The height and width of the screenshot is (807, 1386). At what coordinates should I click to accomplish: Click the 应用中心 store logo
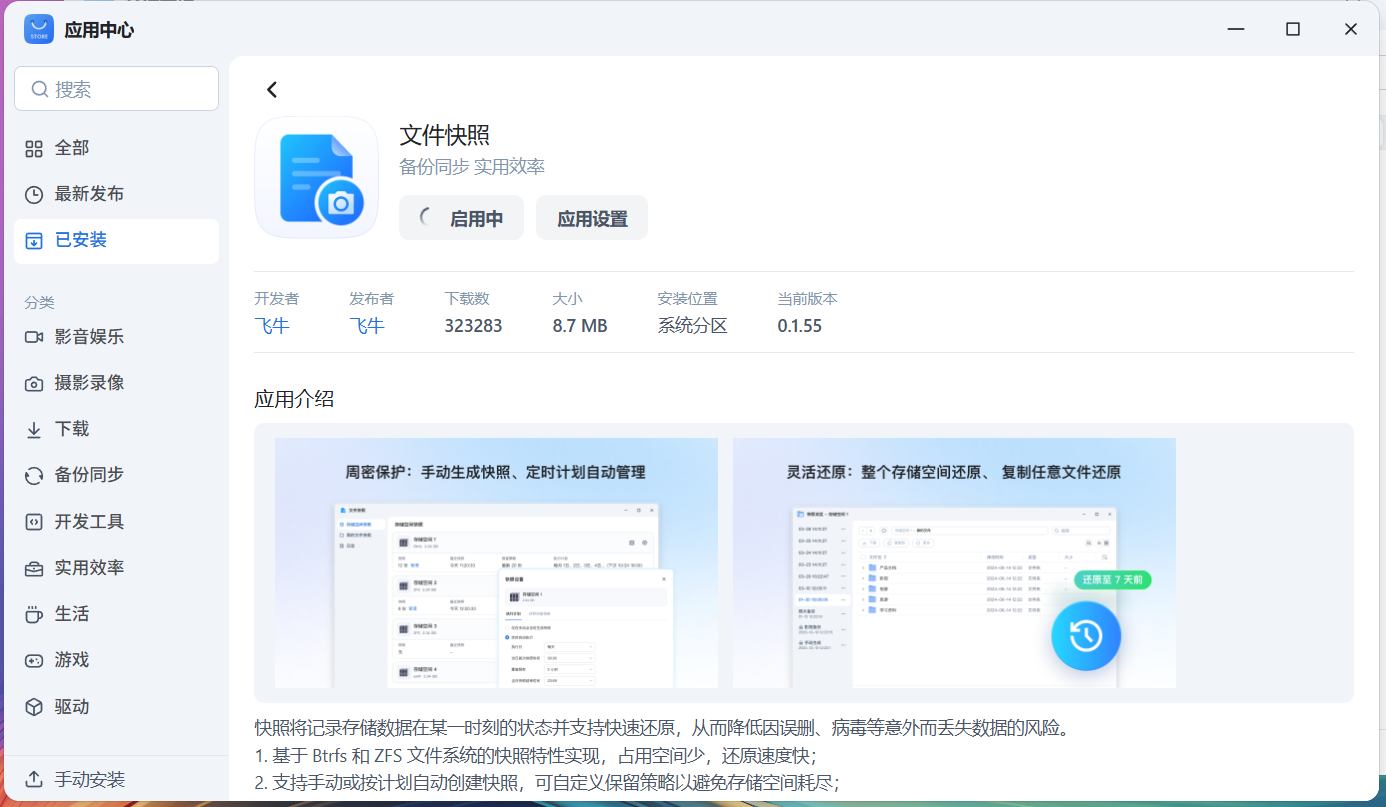click(39, 30)
